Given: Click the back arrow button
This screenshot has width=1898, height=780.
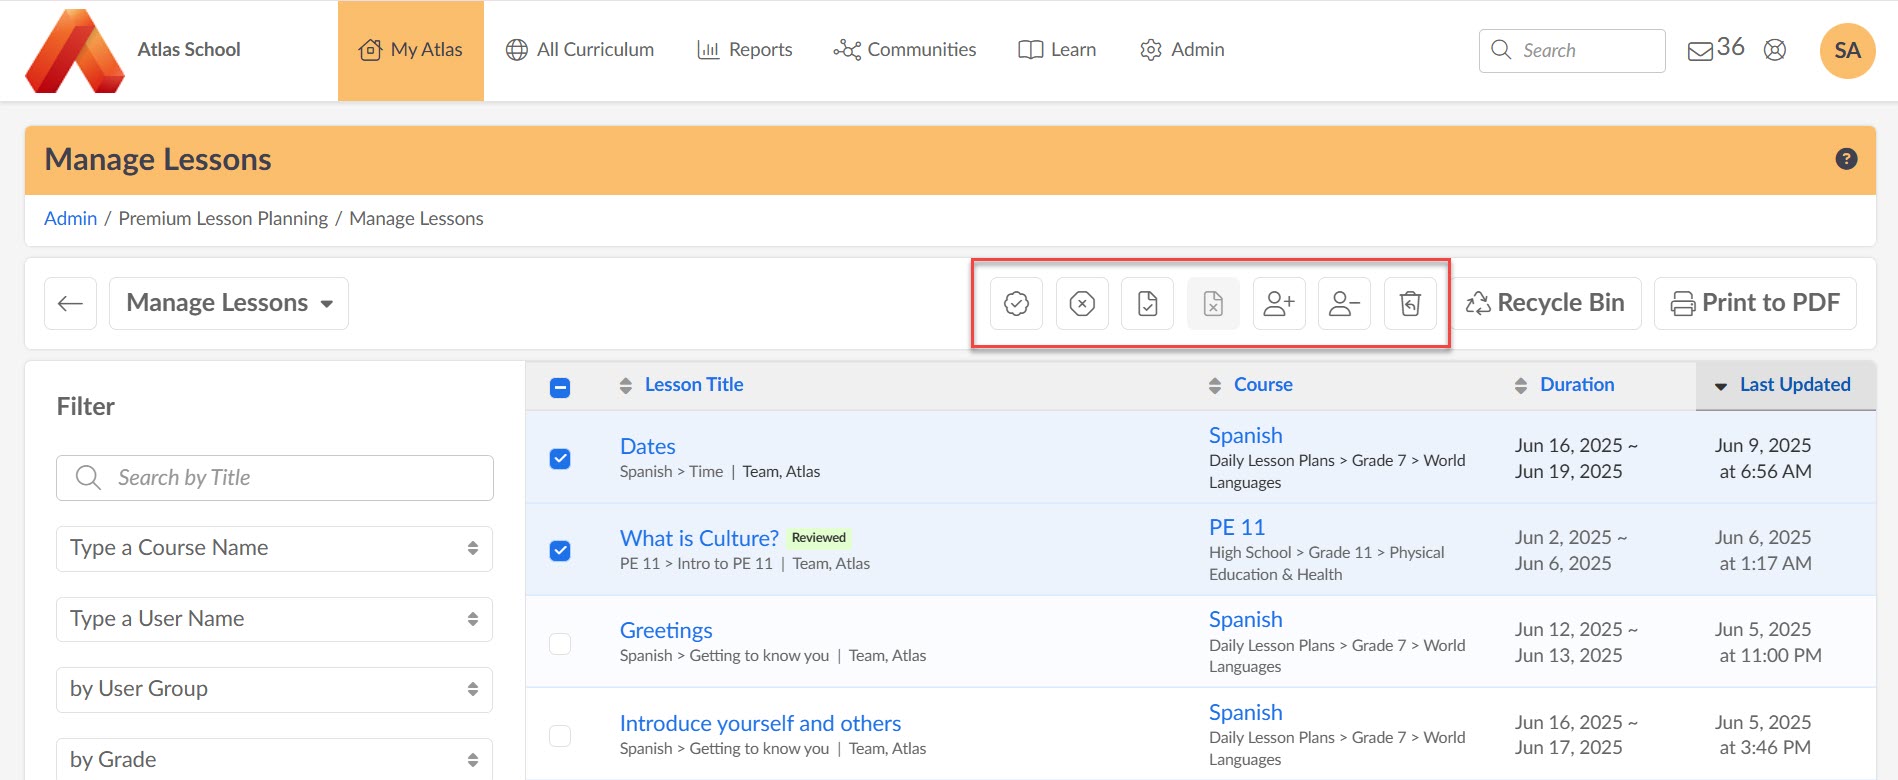Looking at the screenshot, I should coord(70,303).
